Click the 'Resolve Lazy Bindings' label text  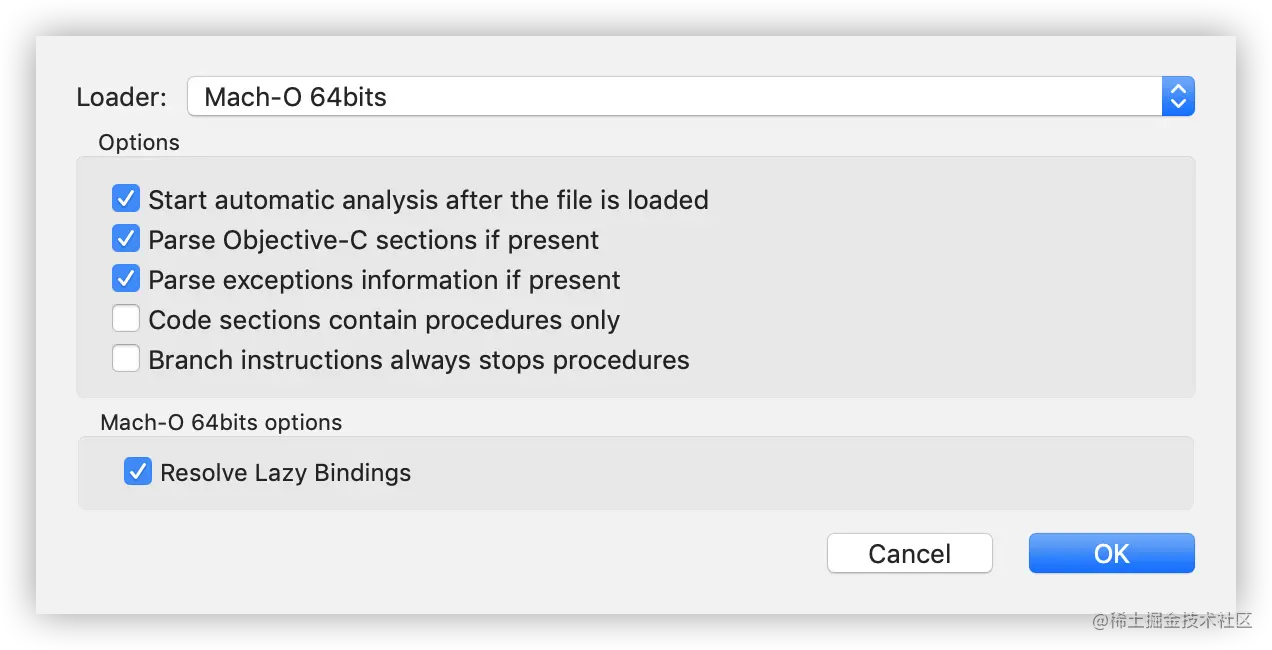tap(285, 472)
